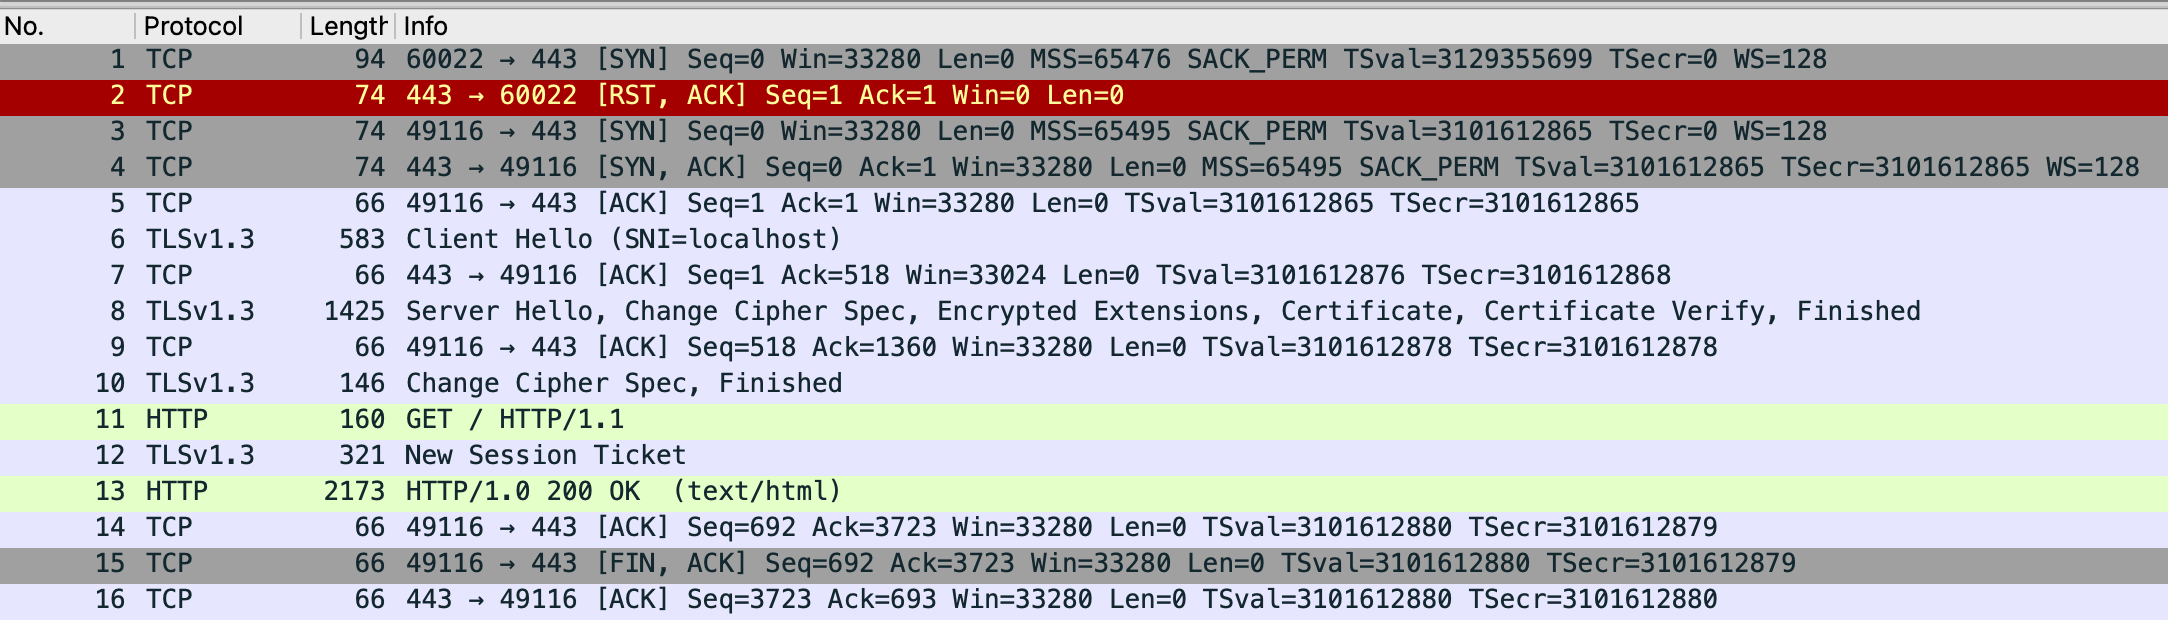Select the FIN, ACK packet 15
Screen dimensions: 2168x638
tap(1084, 565)
